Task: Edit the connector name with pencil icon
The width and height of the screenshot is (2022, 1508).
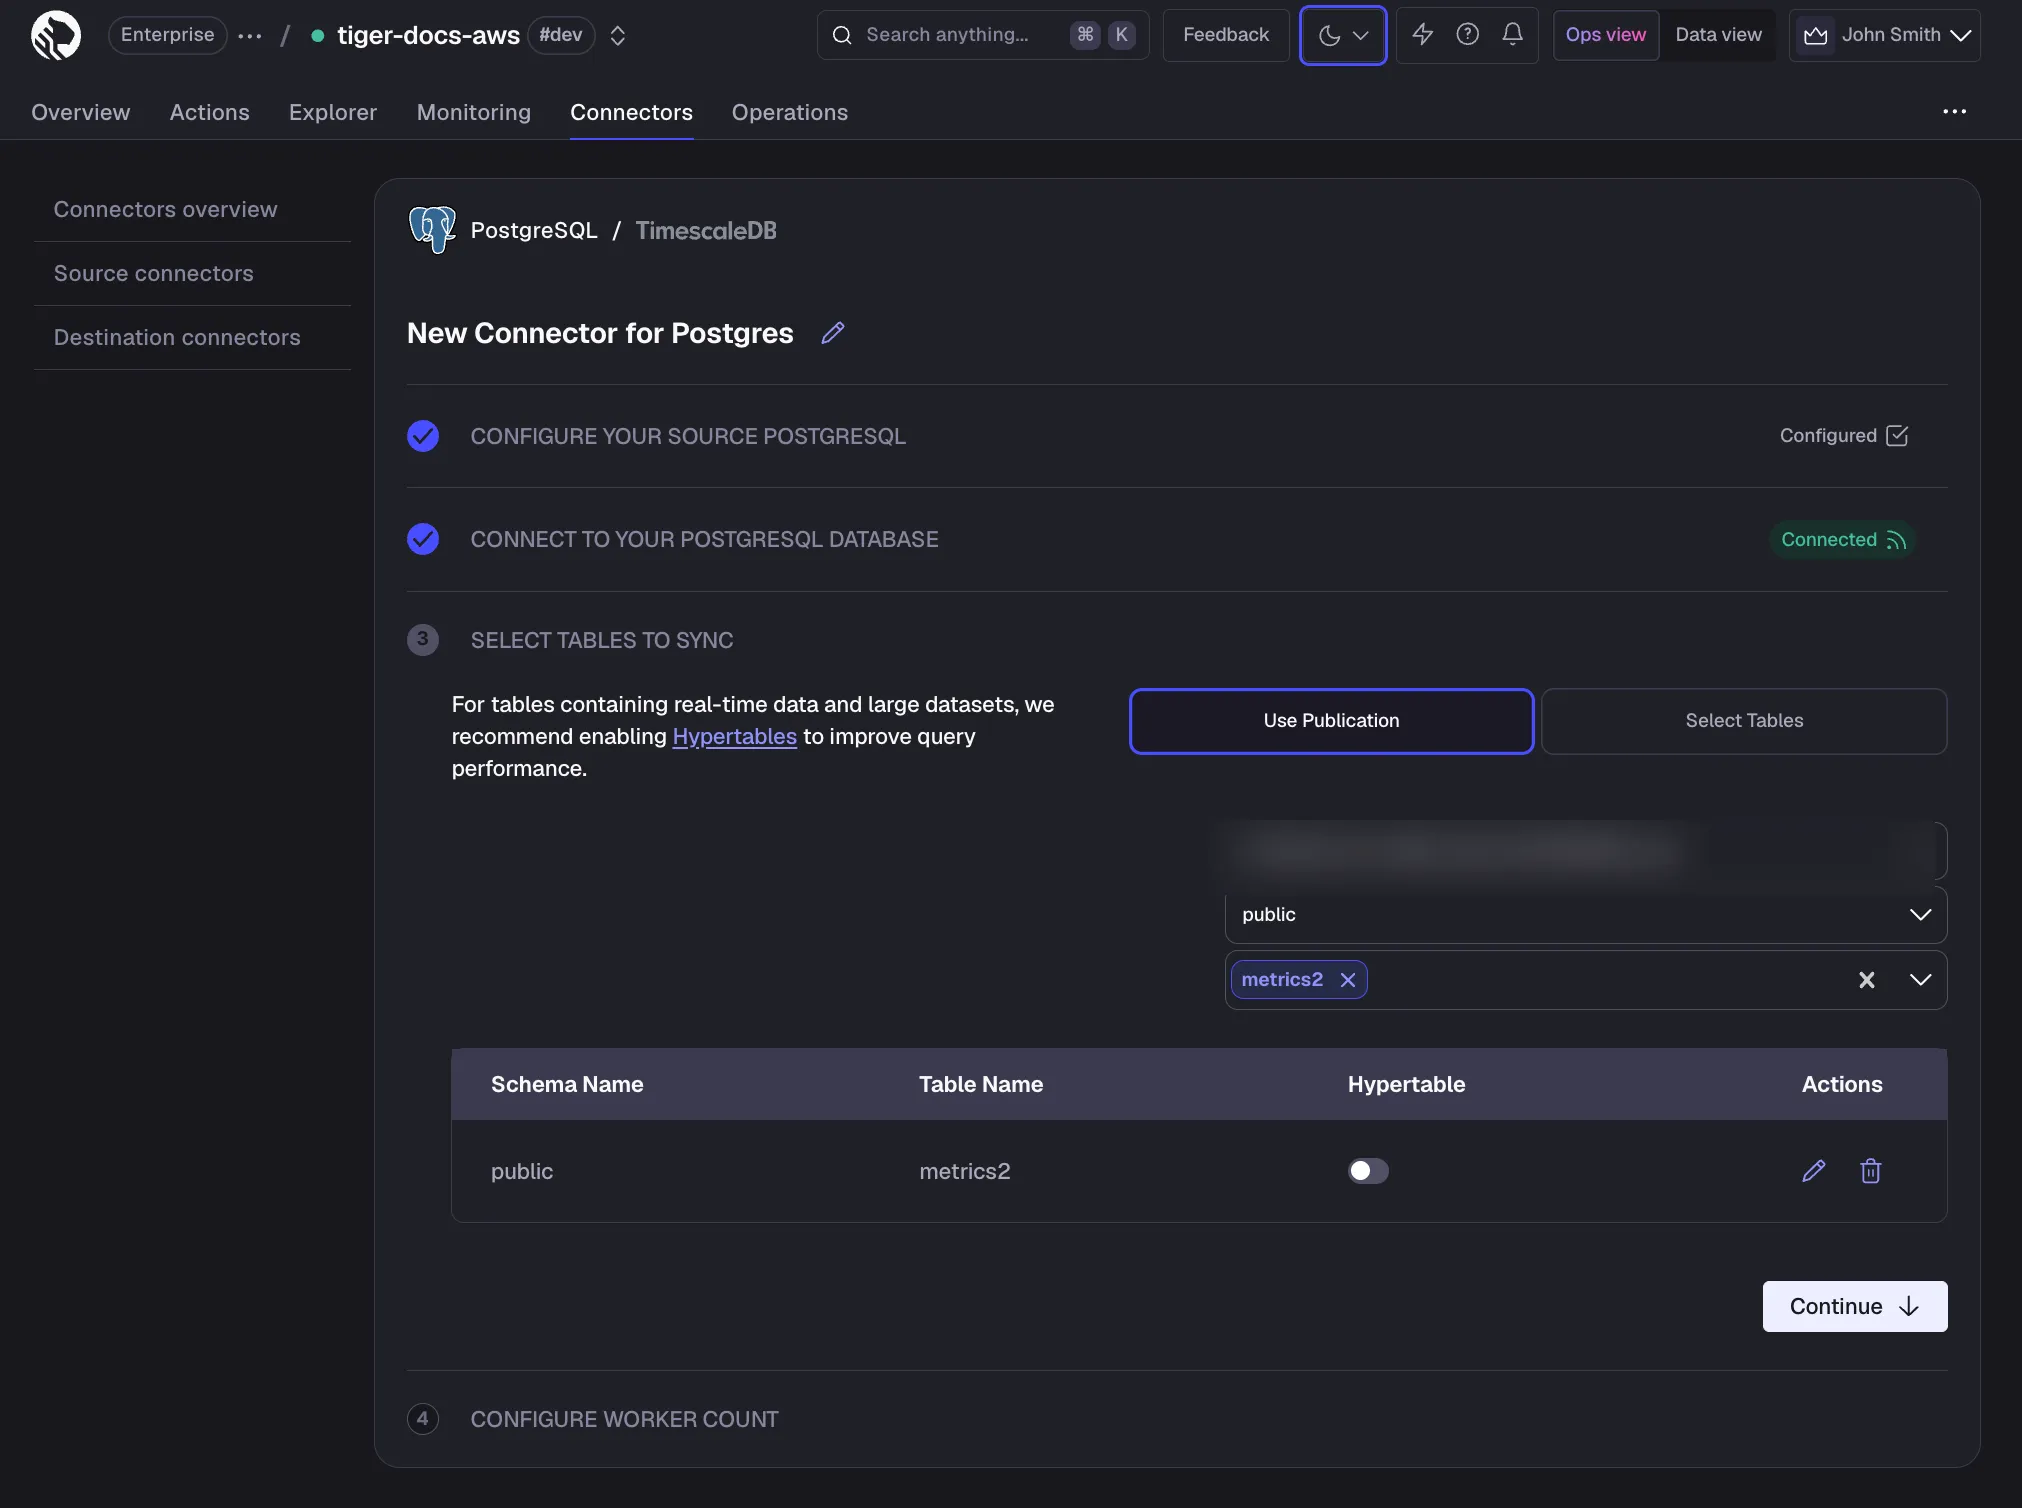Action: 833,333
